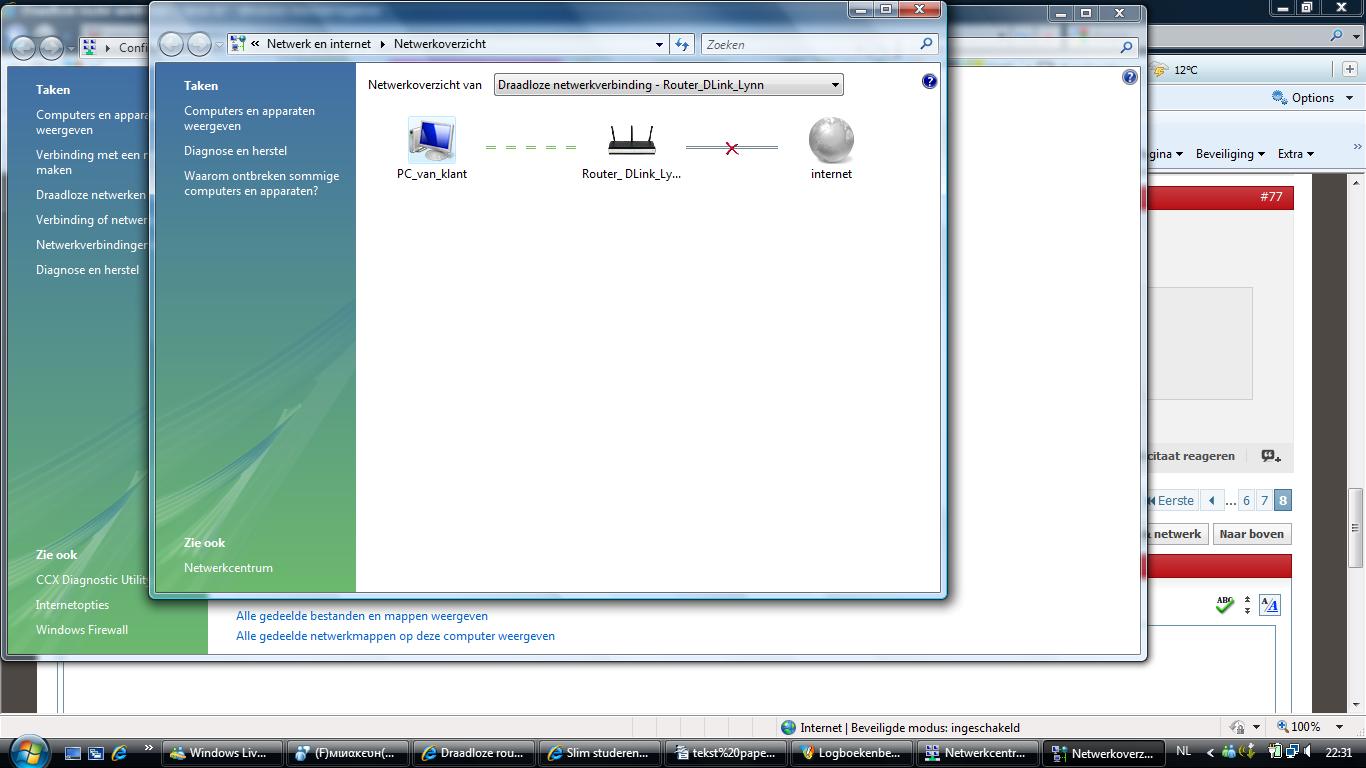1366x768 pixels.
Task: Expand the address bar history dropdown
Action: point(659,44)
